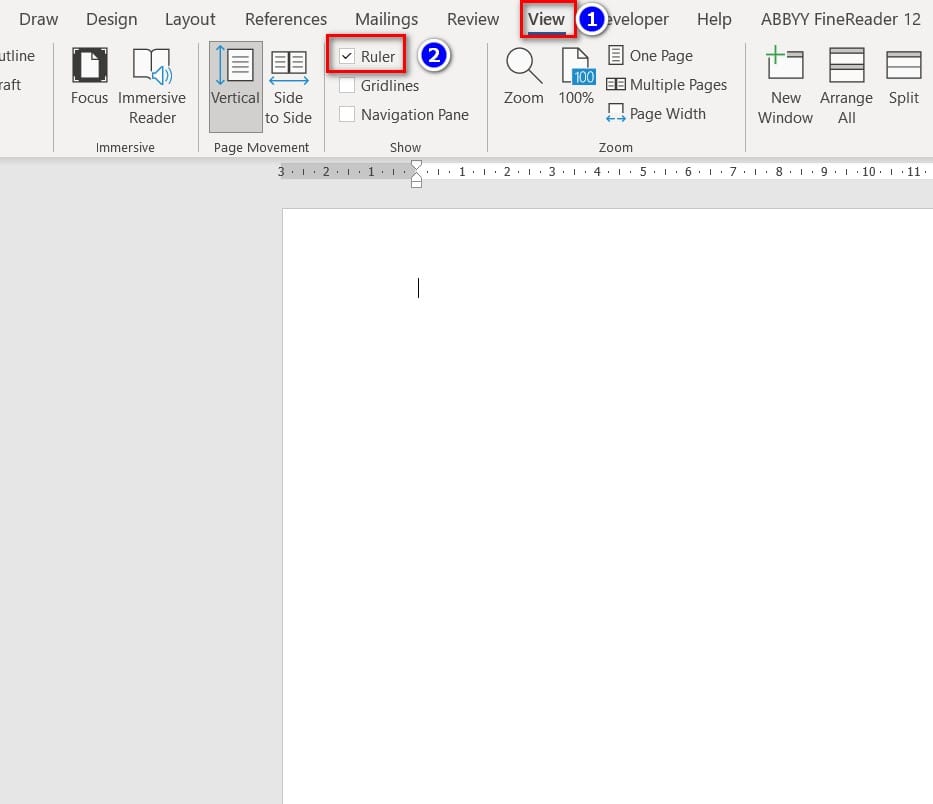This screenshot has height=804, width=933.
Task: Check the Navigation Pane box
Action: [347, 114]
